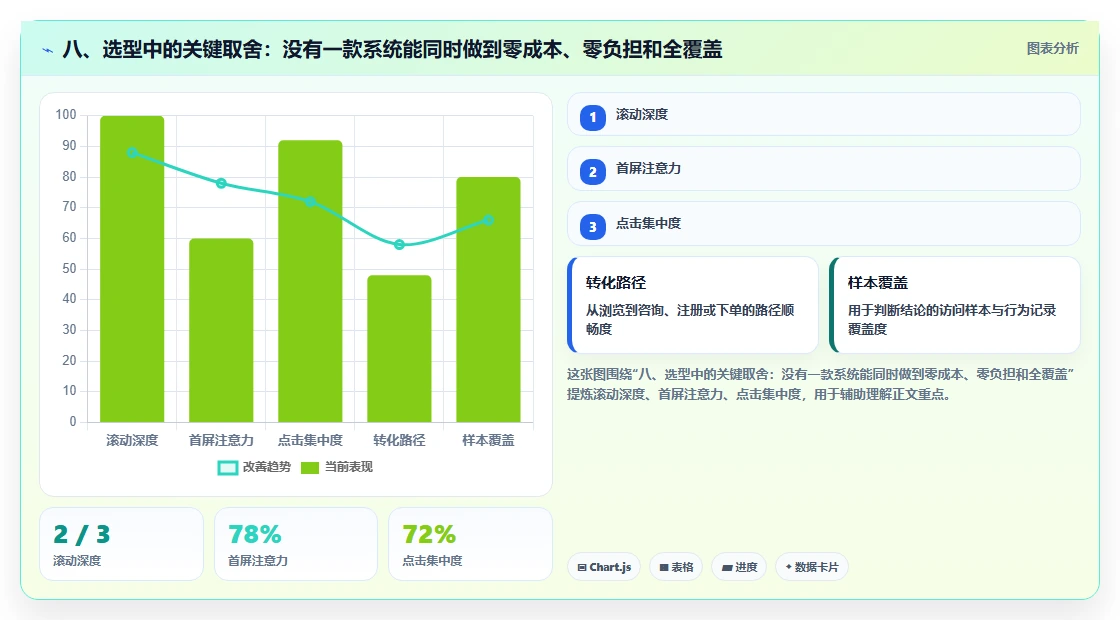
Task: Click the 点击集中度 green bar
Action: click(310, 281)
